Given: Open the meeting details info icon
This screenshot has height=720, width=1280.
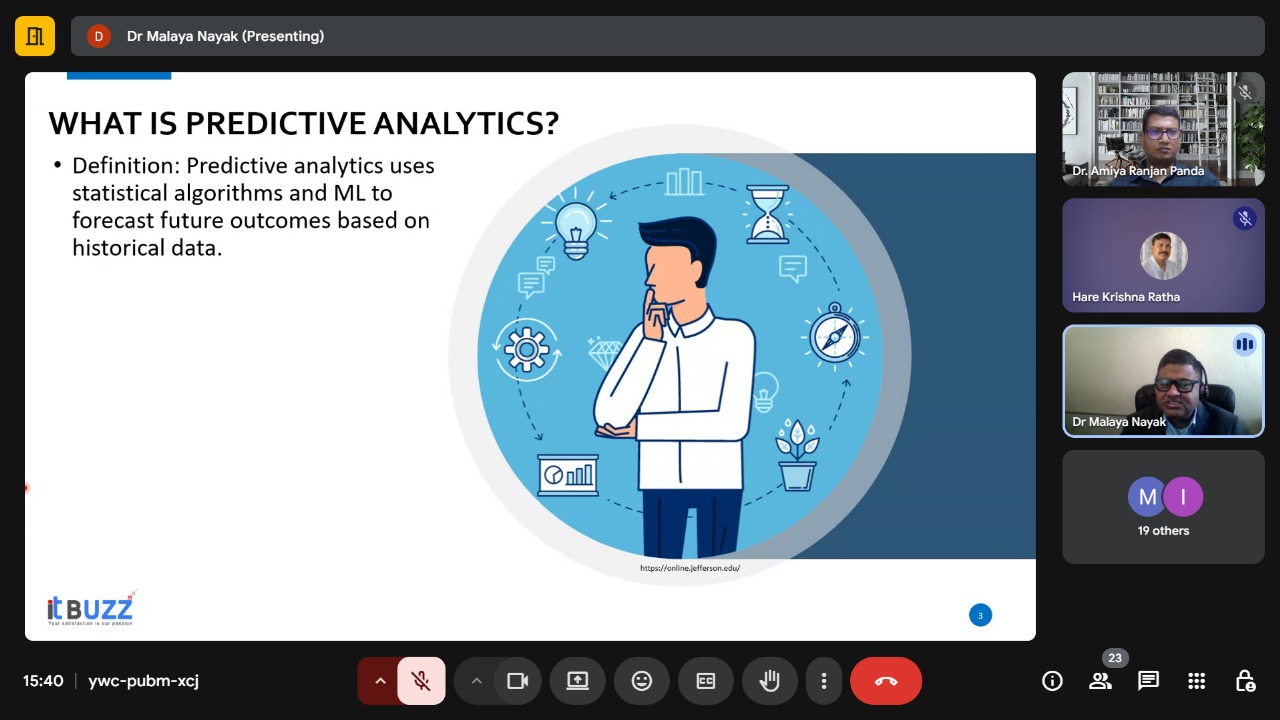Looking at the screenshot, I should [x=1052, y=681].
